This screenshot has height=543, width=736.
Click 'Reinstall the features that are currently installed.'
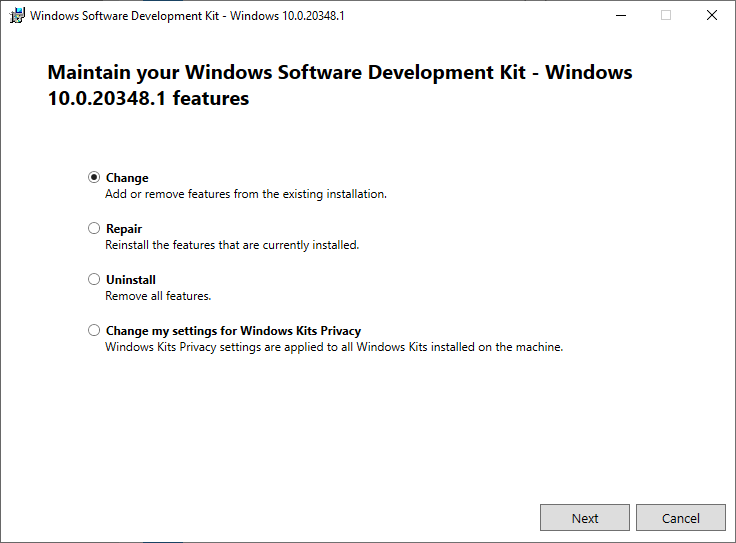[x=232, y=245]
